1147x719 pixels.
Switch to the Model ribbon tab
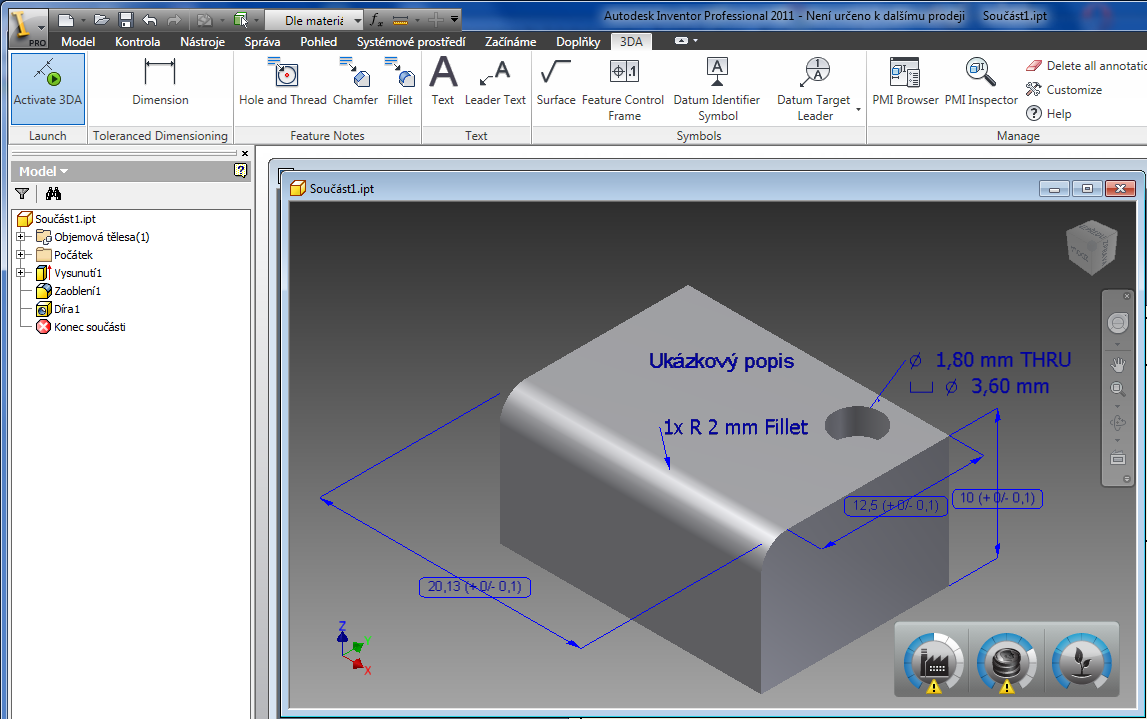tap(78, 42)
